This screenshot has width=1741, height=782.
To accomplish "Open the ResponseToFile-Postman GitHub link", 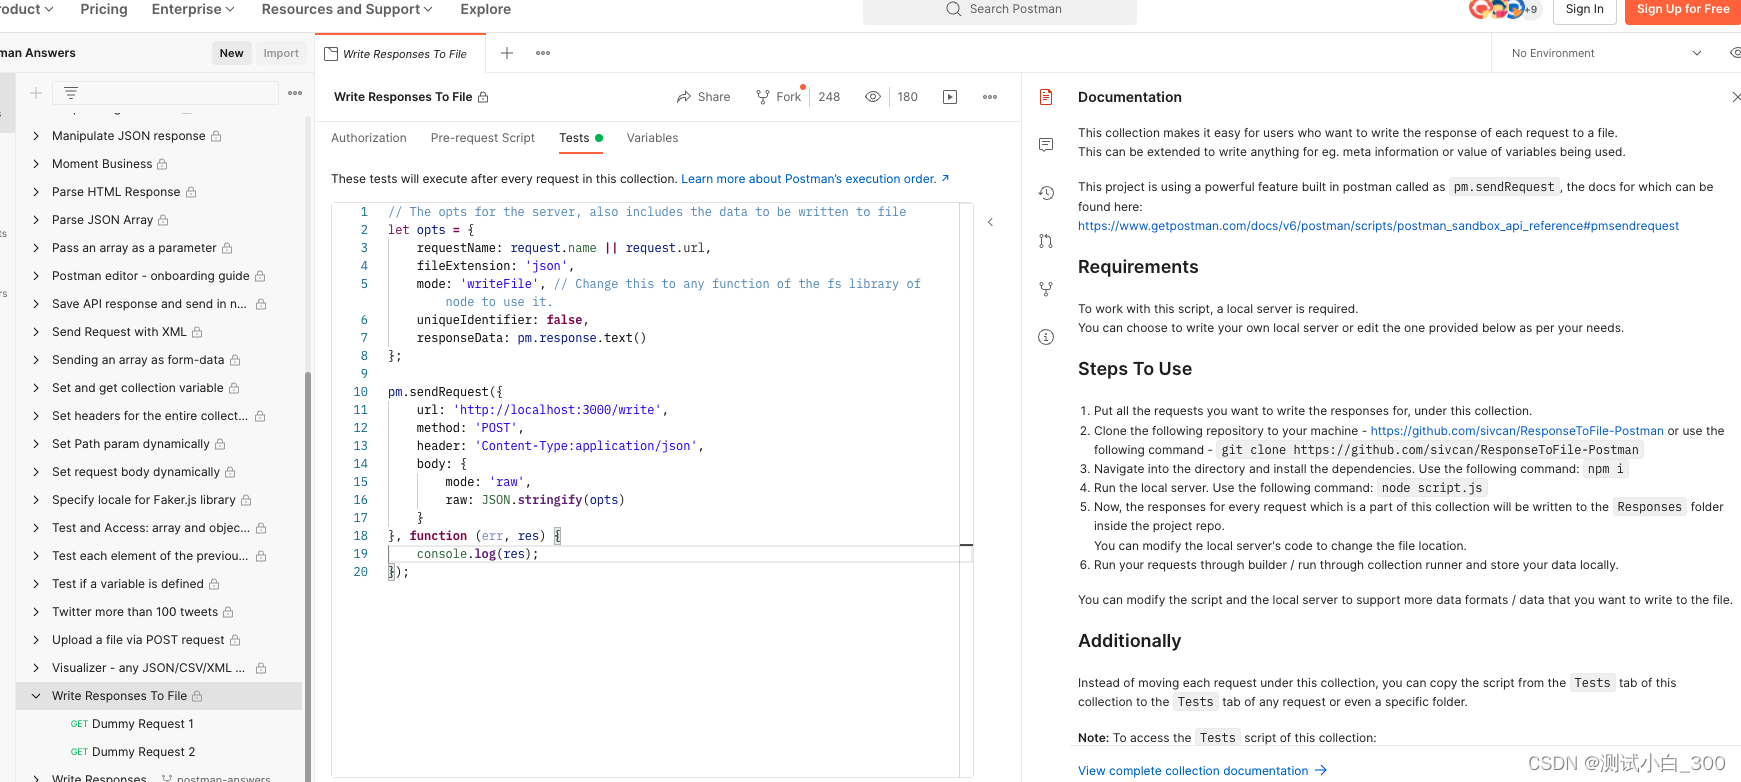I will (x=1517, y=431).
